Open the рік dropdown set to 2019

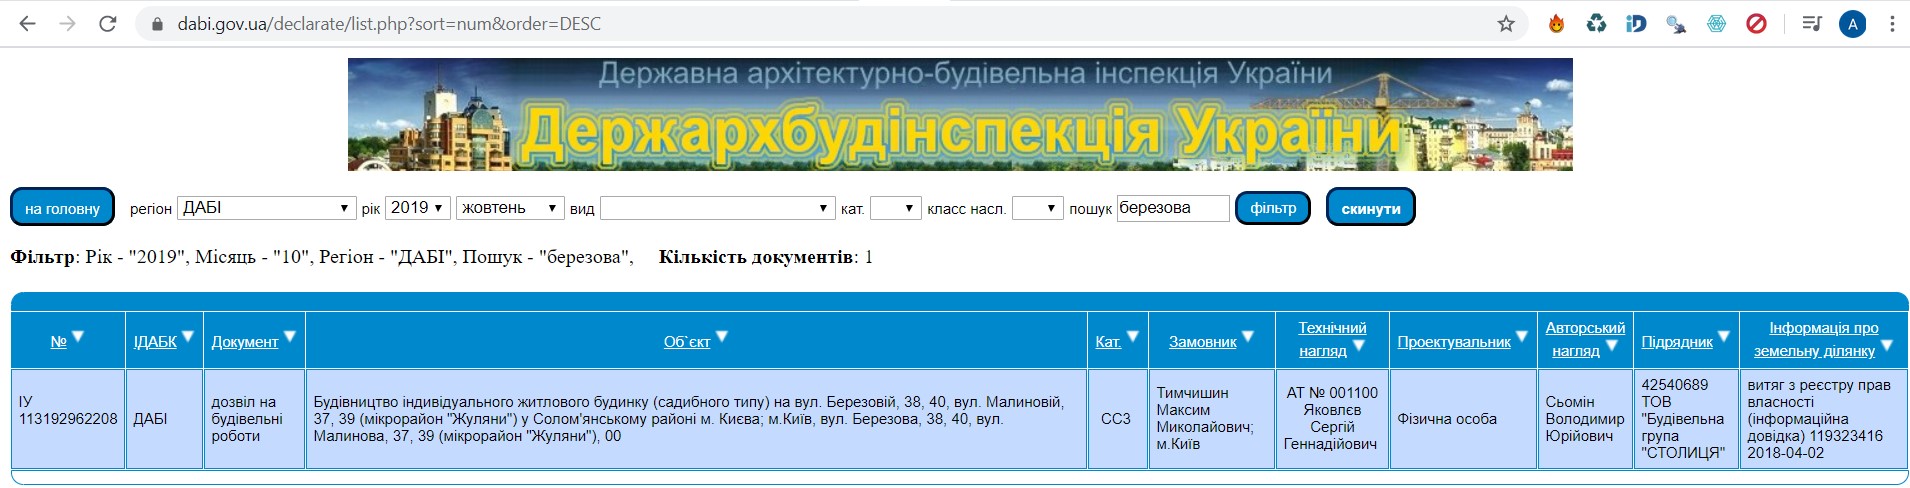pos(417,208)
